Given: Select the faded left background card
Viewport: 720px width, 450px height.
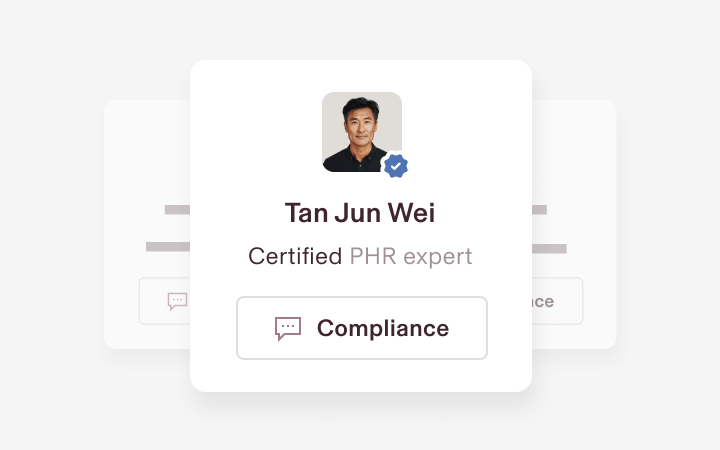Looking at the screenshot, I should 147,224.
